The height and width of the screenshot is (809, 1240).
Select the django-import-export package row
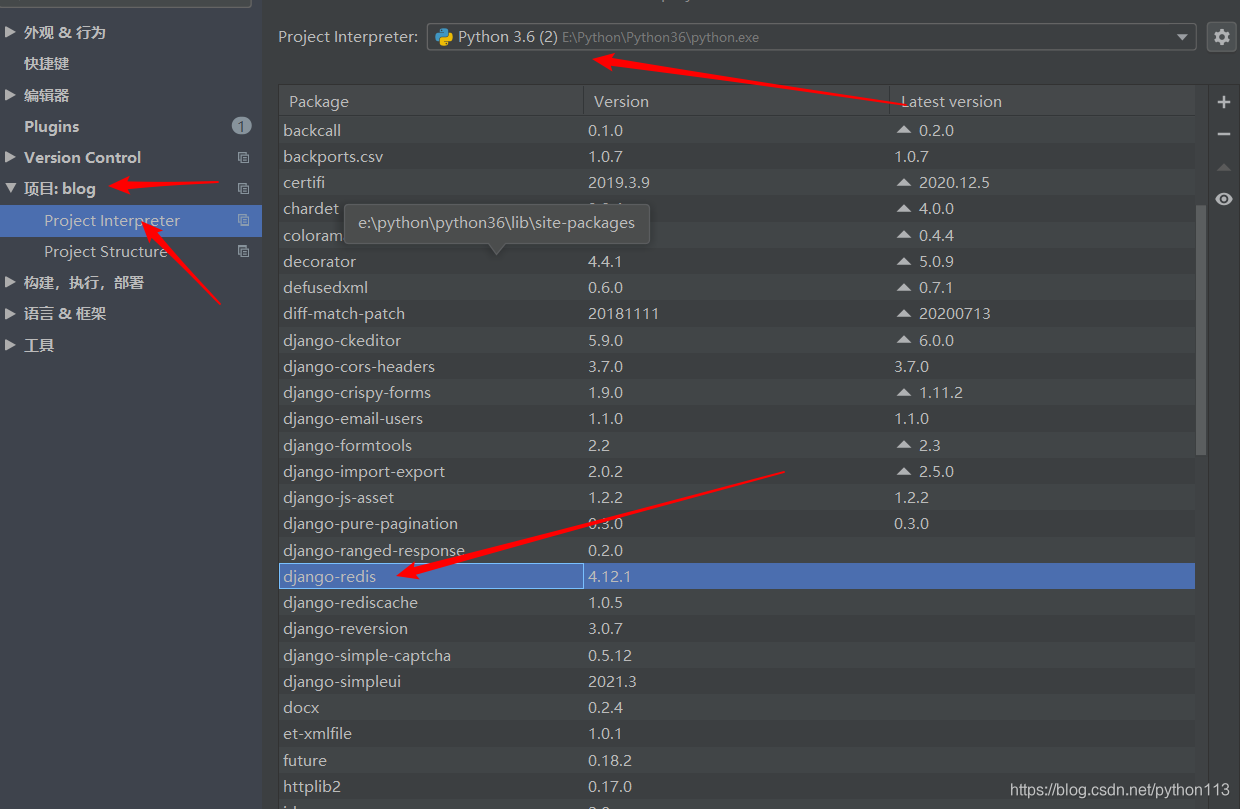click(x=737, y=471)
